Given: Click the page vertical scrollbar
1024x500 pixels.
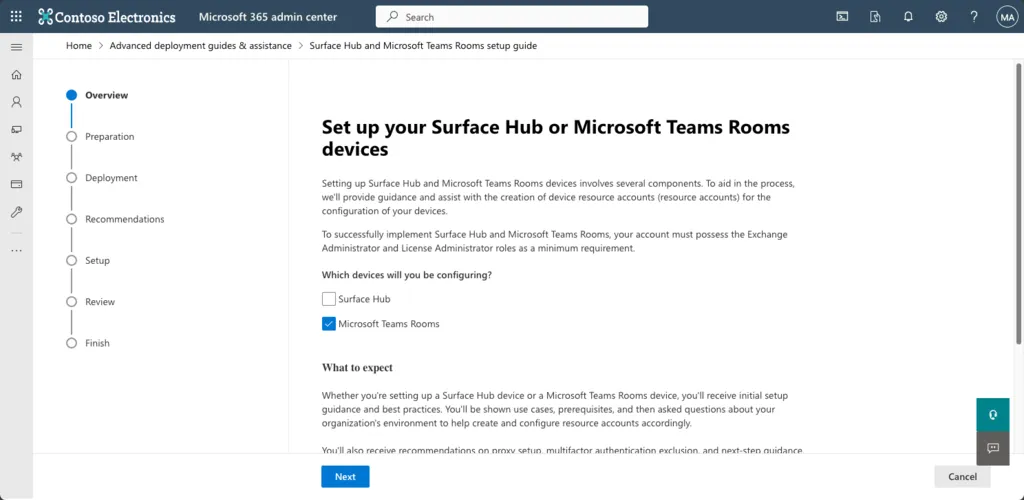Looking at the screenshot, I should 1019,202.
